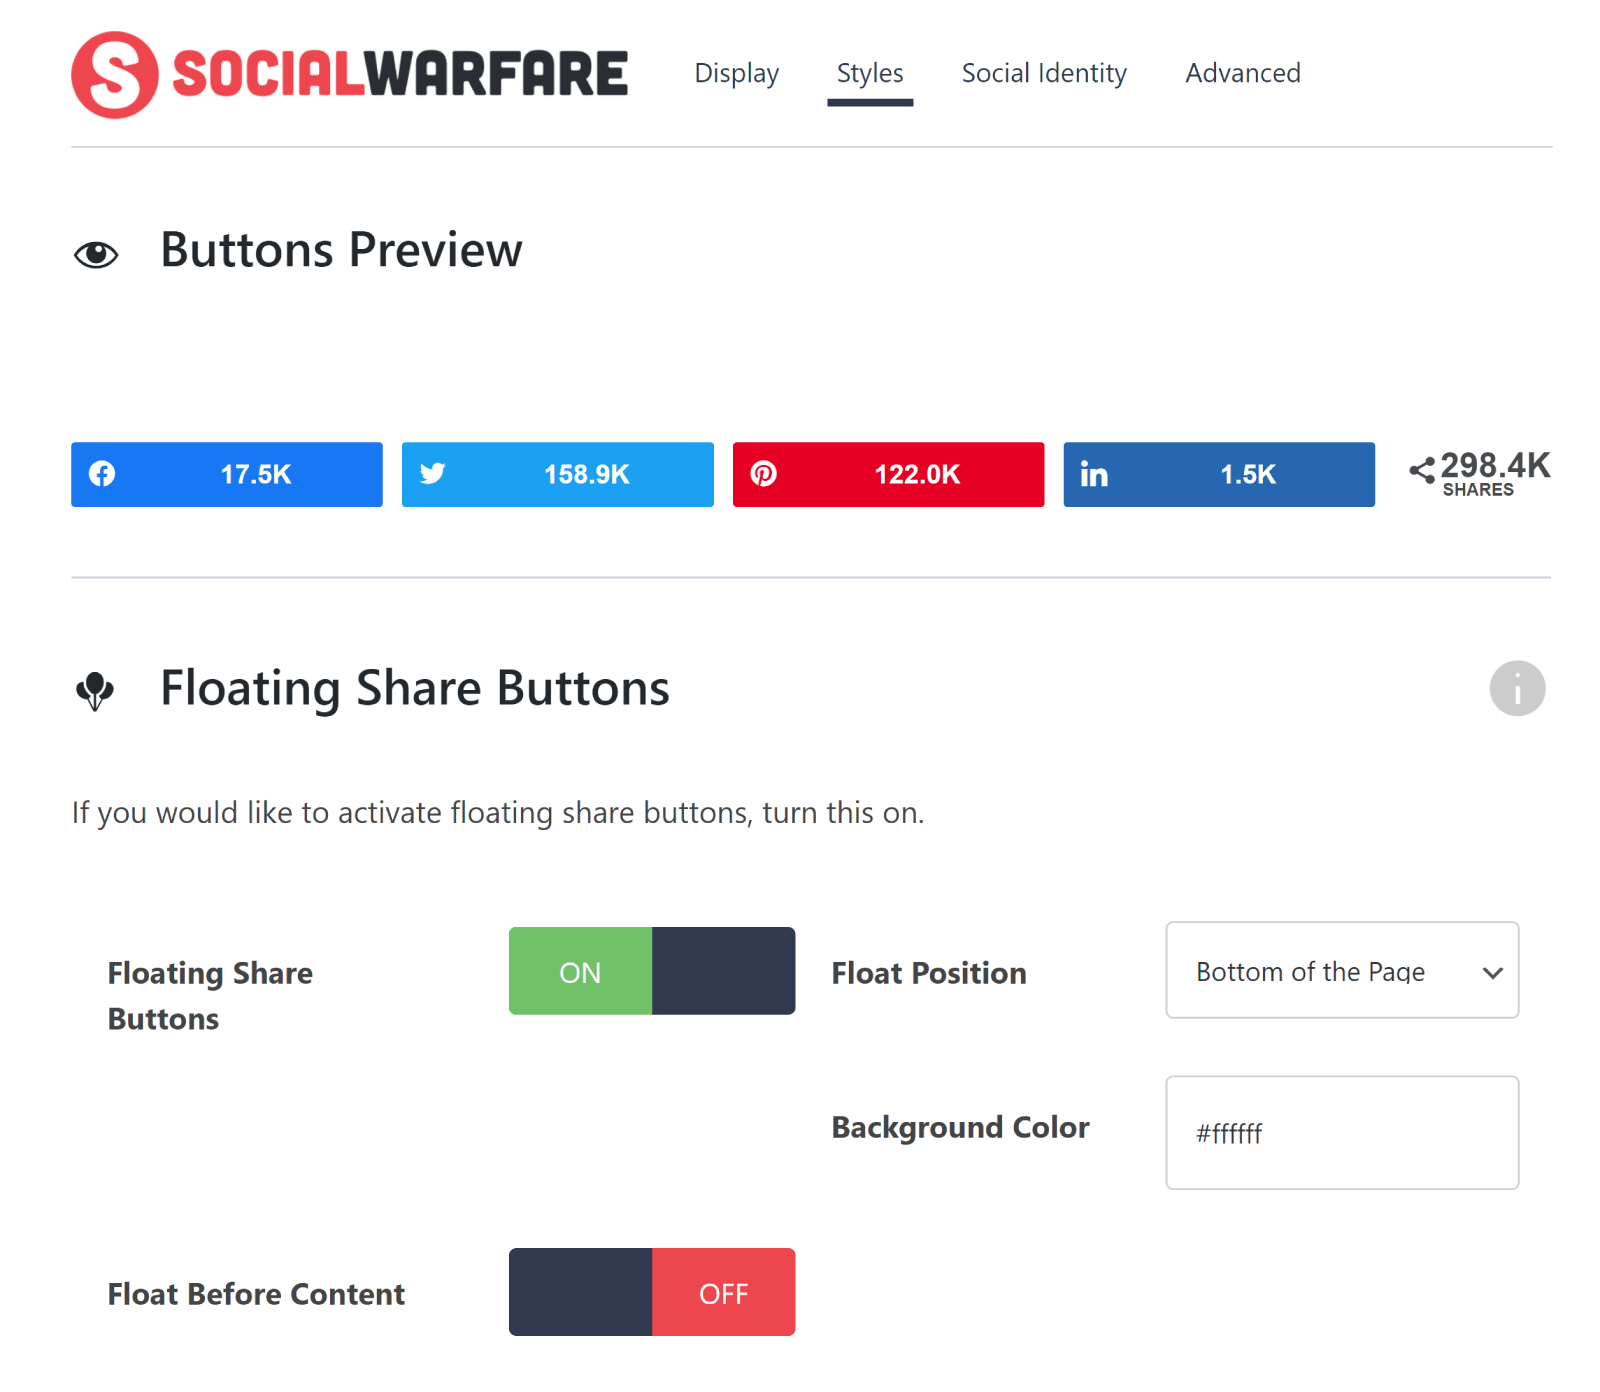
Task: Click the Background Color #ffffff field
Action: [x=1342, y=1132]
